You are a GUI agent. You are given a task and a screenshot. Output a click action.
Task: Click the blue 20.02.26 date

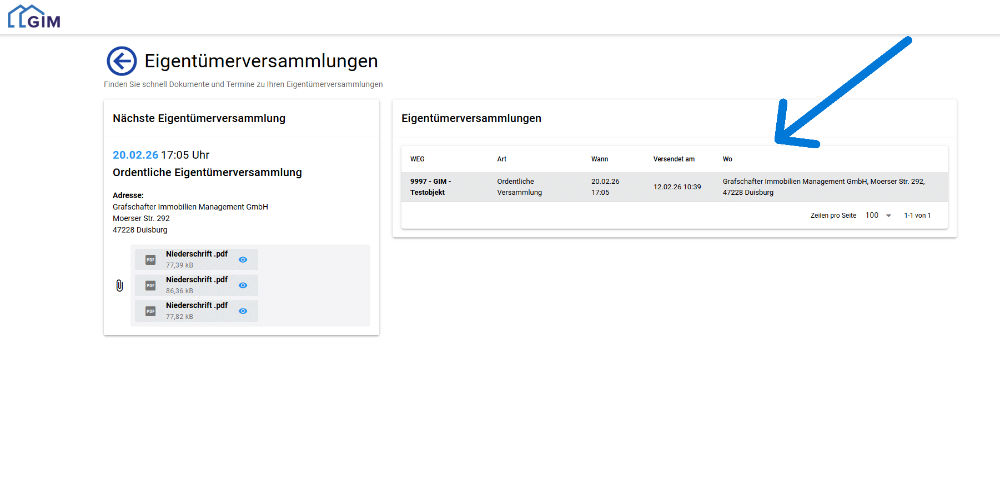tap(135, 155)
